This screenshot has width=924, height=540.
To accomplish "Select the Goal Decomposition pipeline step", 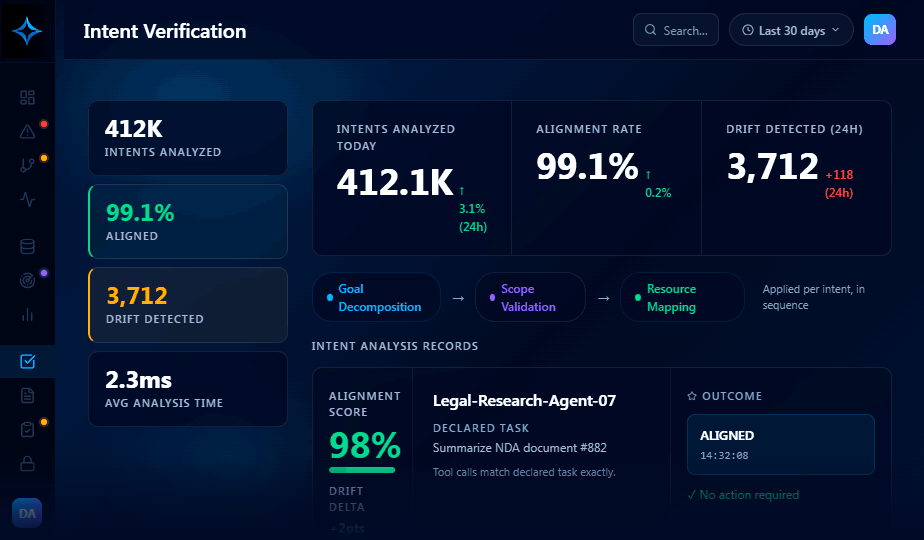I will pyautogui.click(x=377, y=297).
